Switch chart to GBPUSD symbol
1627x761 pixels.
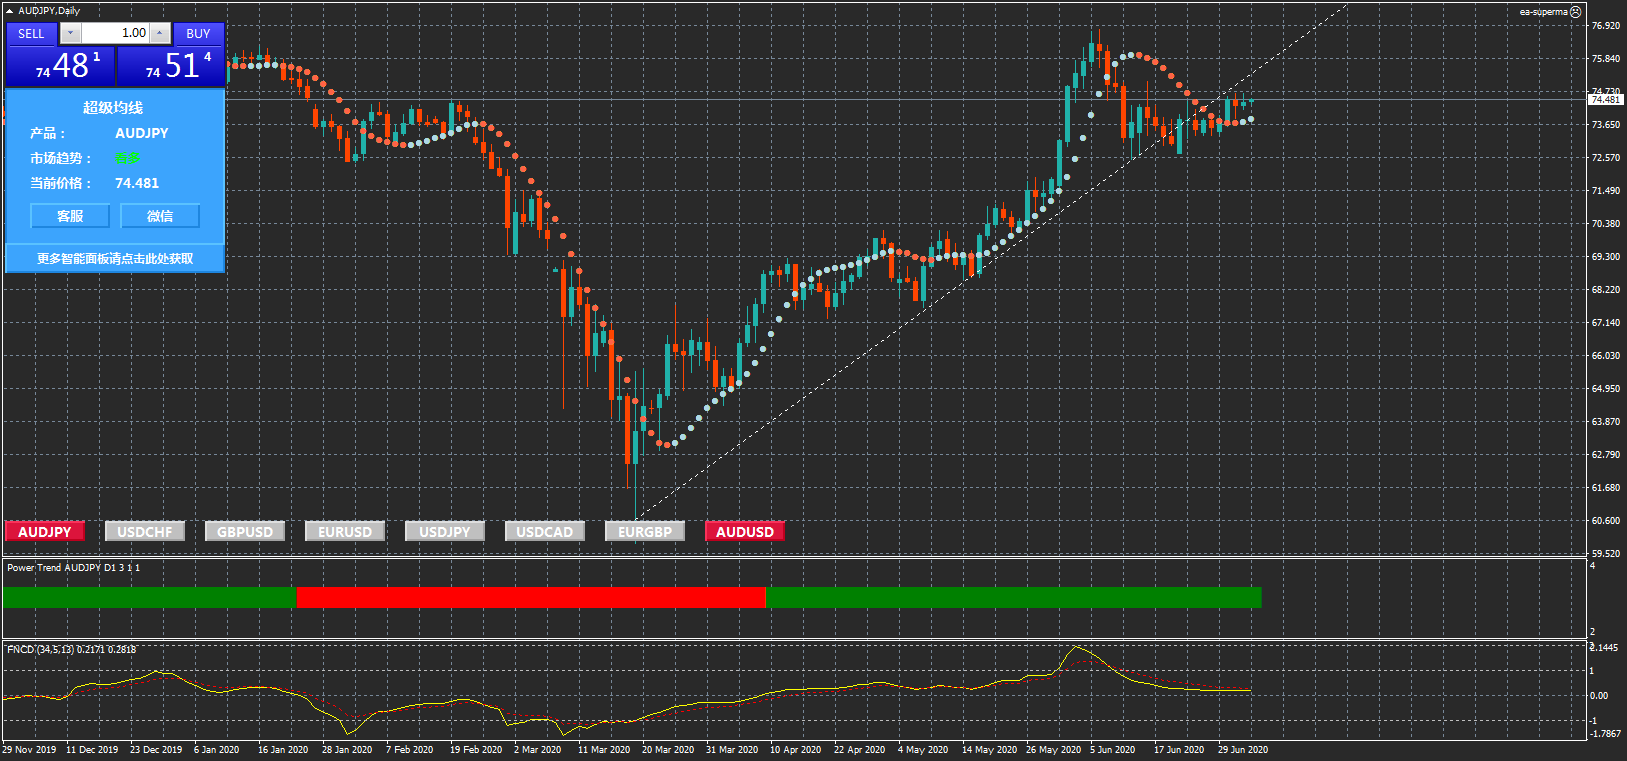pyautogui.click(x=245, y=532)
